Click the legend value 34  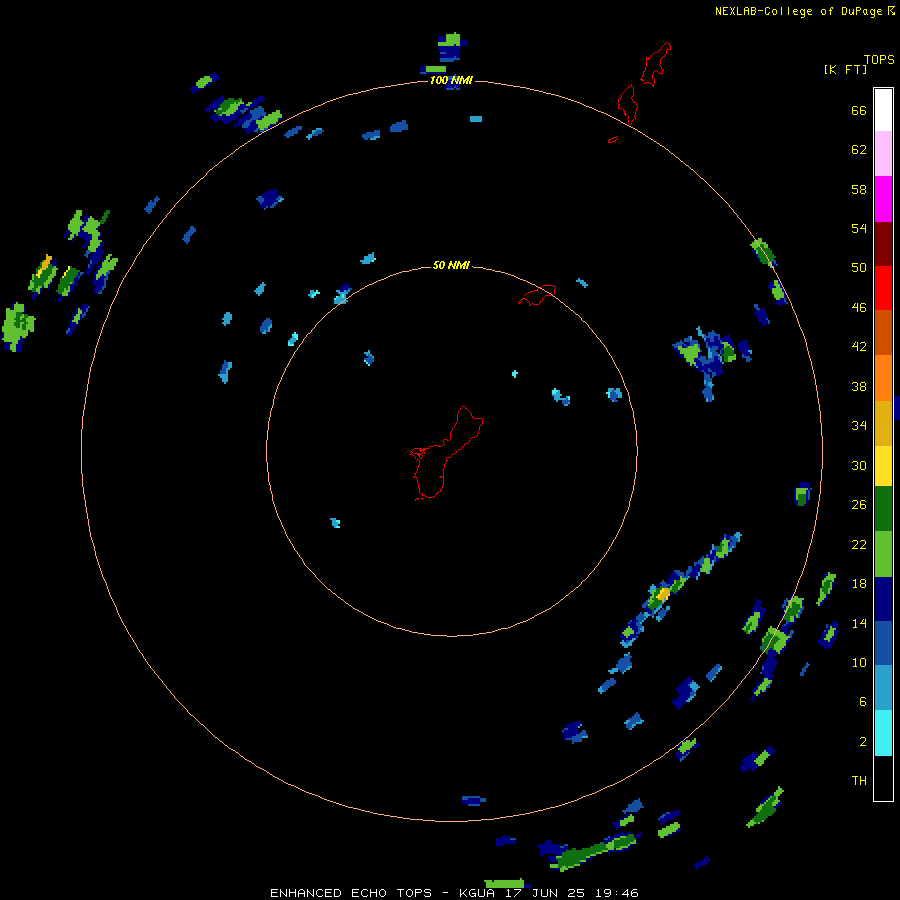[x=859, y=425]
